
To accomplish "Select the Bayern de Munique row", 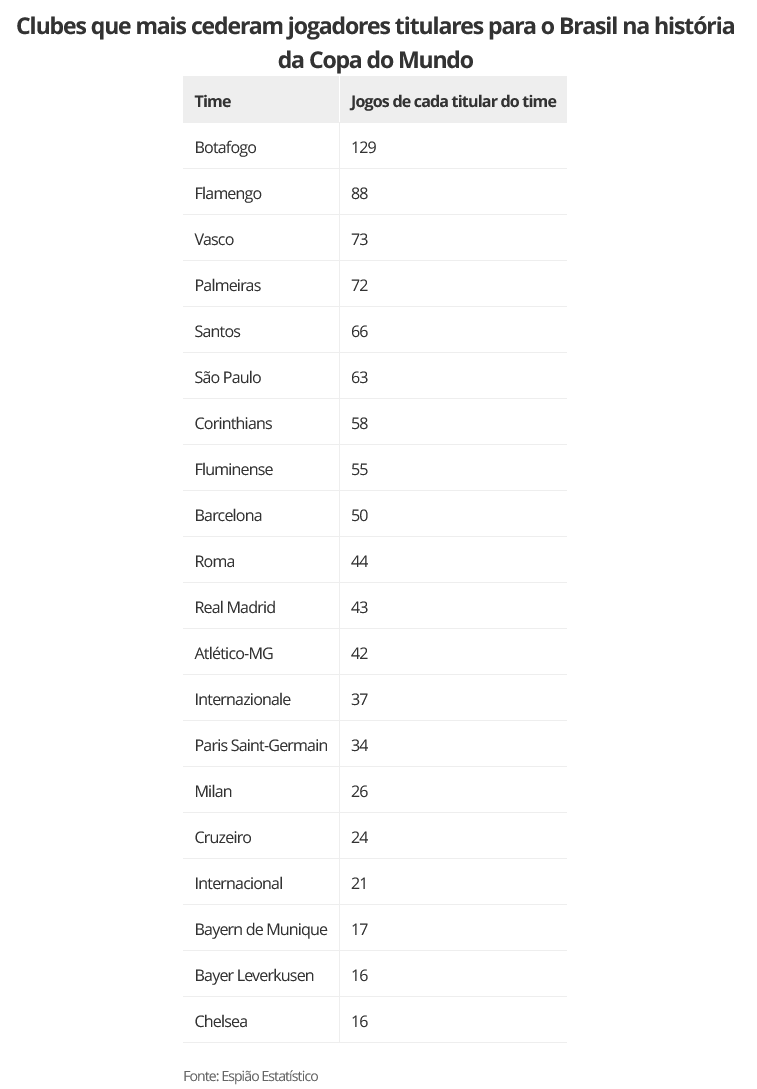I will click(x=261, y=929).
